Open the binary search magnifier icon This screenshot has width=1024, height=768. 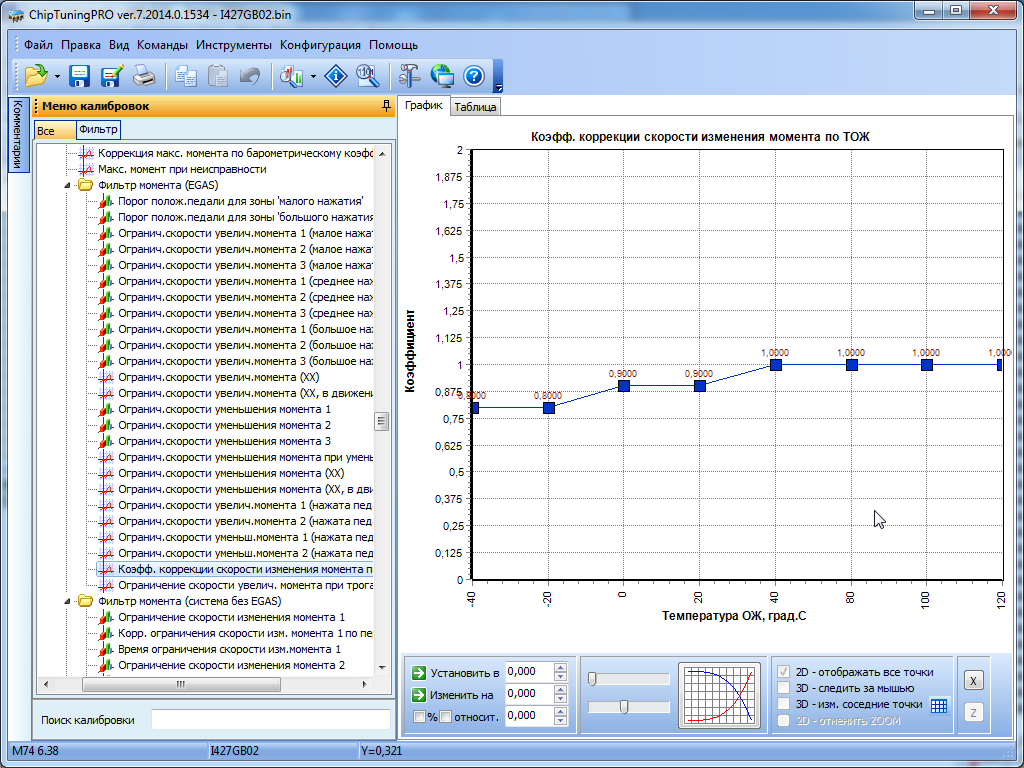pyautogui.click(x=367, y=76)
